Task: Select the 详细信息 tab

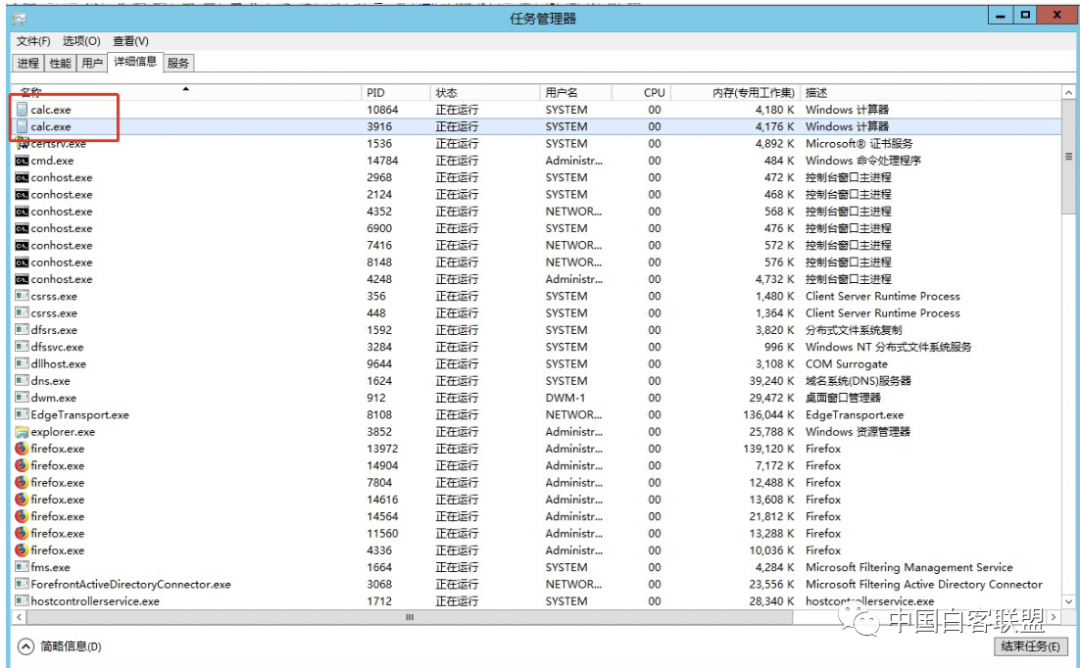Action: pyautogui.click(x=135, y=62)
